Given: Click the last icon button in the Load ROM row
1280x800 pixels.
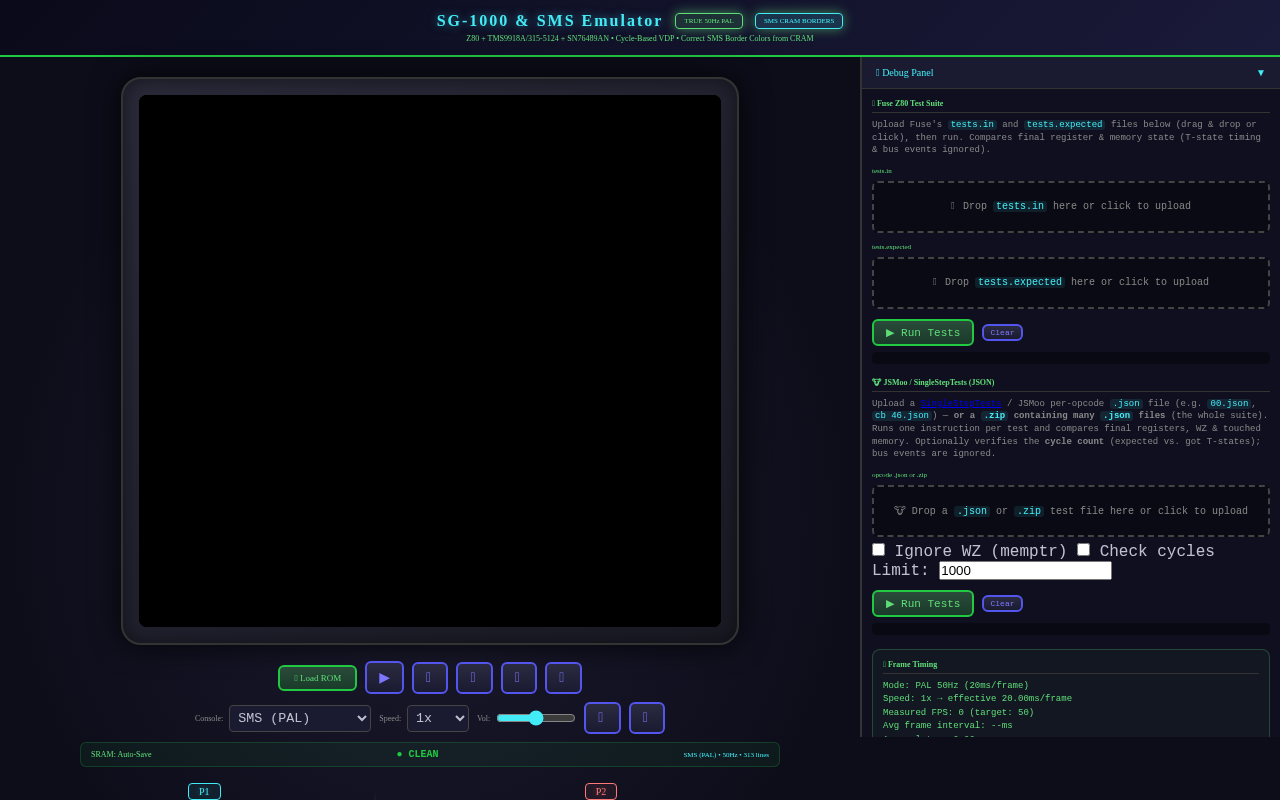Looking at the screenshot, I should tap(563, 678).
